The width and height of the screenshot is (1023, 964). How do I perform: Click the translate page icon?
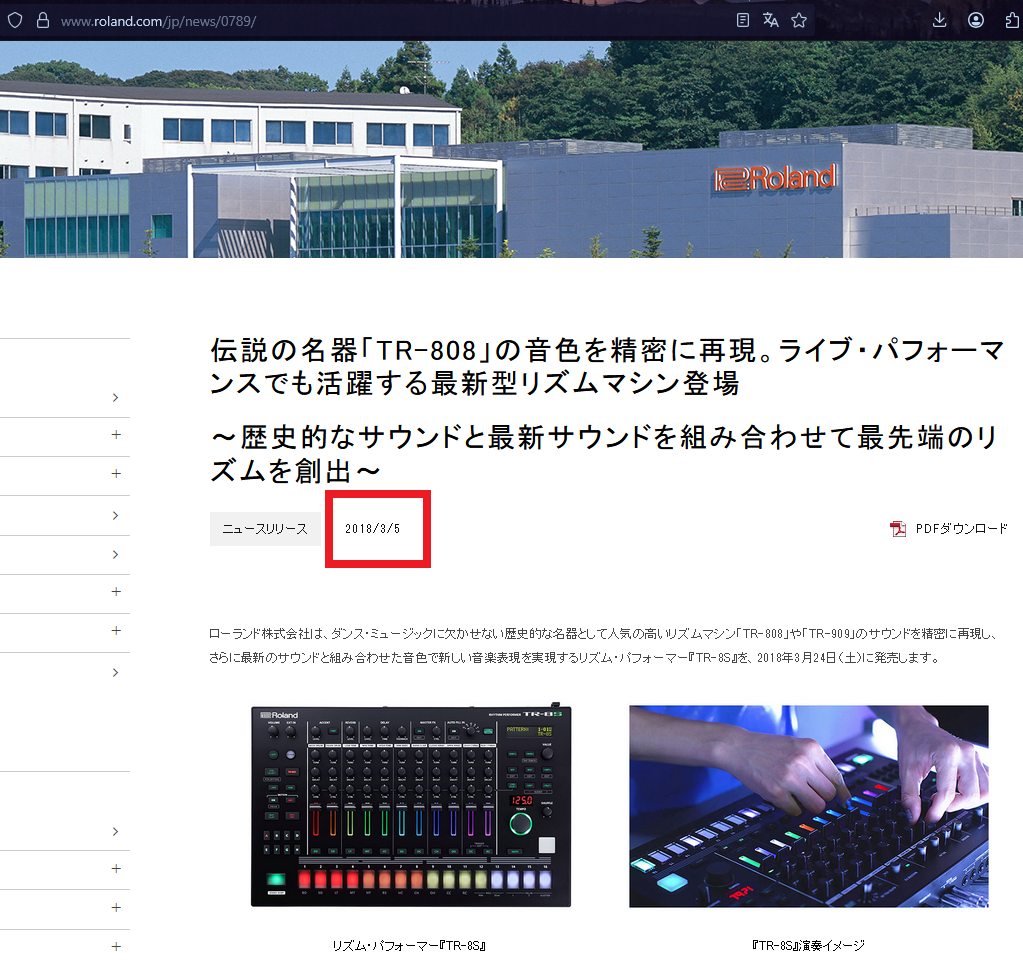tap(771, 20)
